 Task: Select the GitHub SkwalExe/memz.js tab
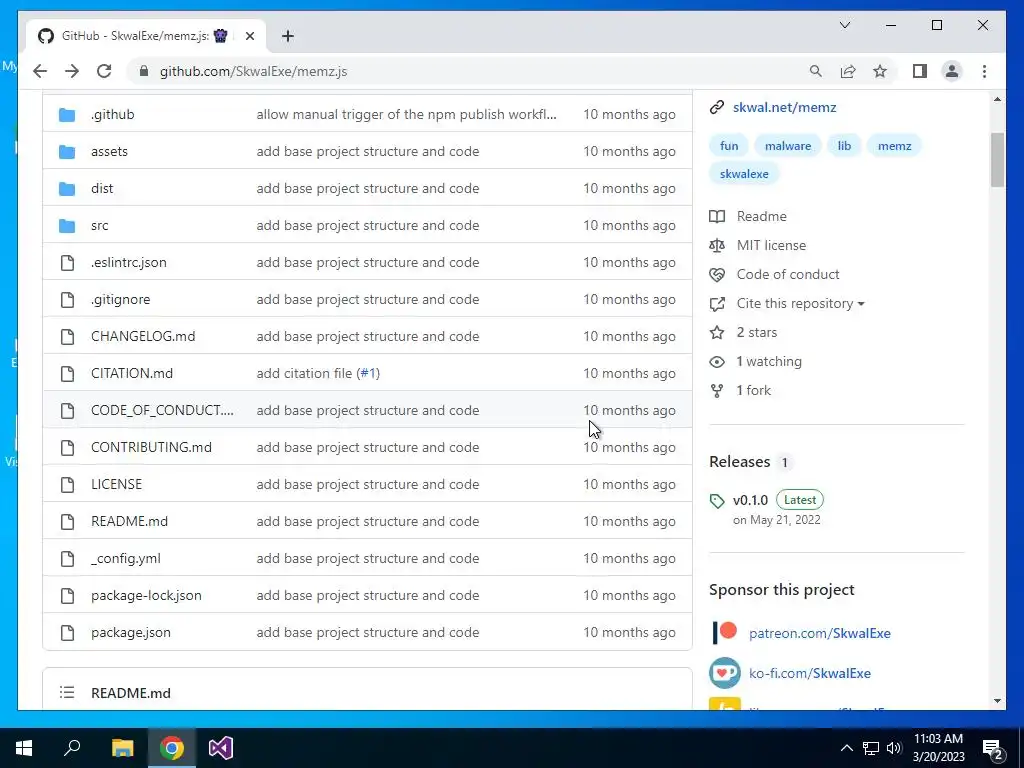tap(145, 36)
